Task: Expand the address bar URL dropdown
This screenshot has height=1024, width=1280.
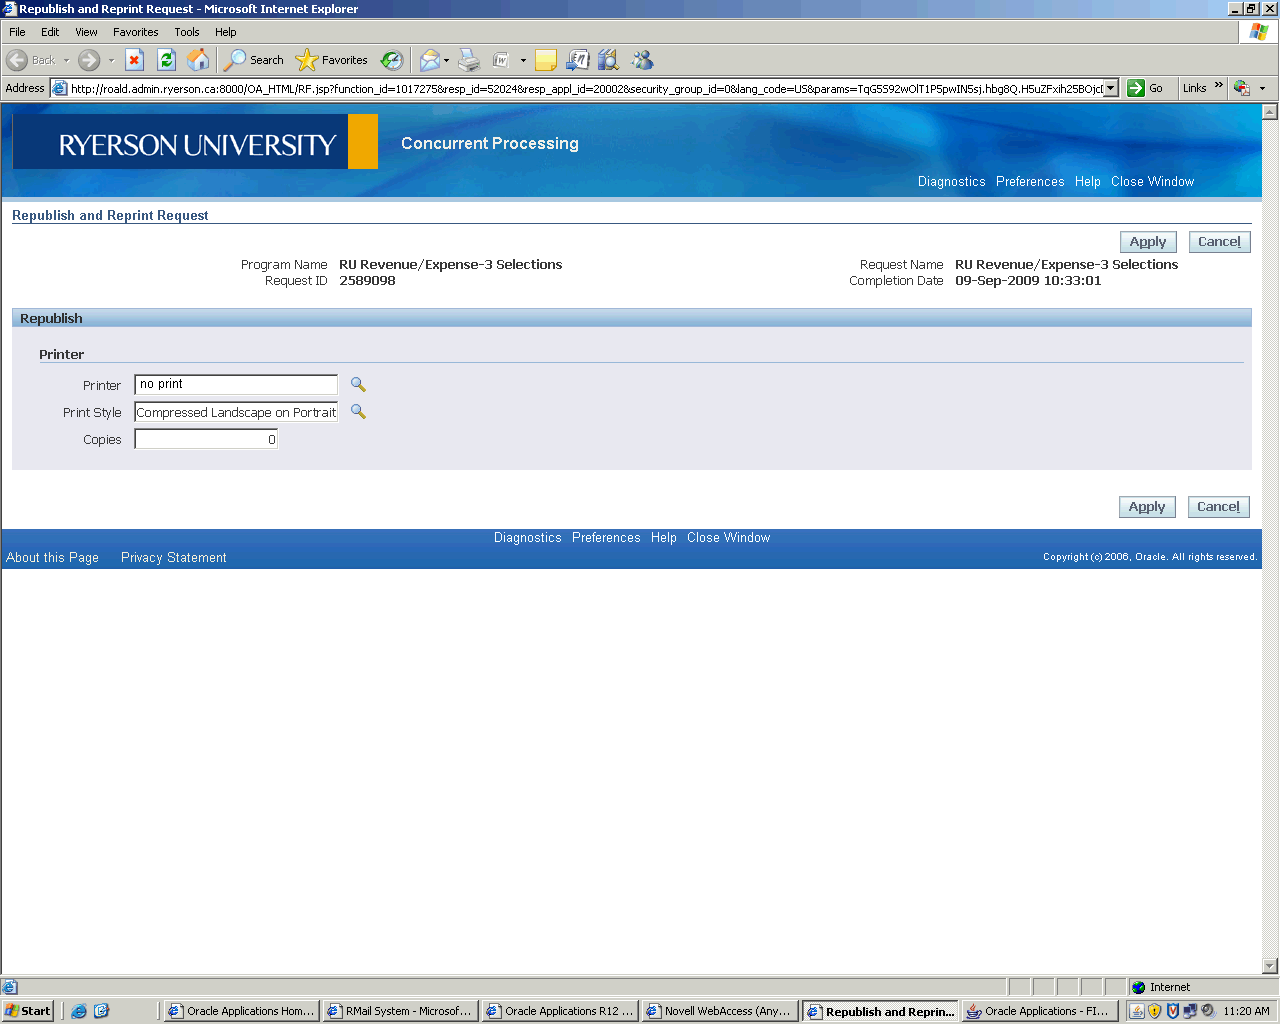Action: click(1110, 88)
